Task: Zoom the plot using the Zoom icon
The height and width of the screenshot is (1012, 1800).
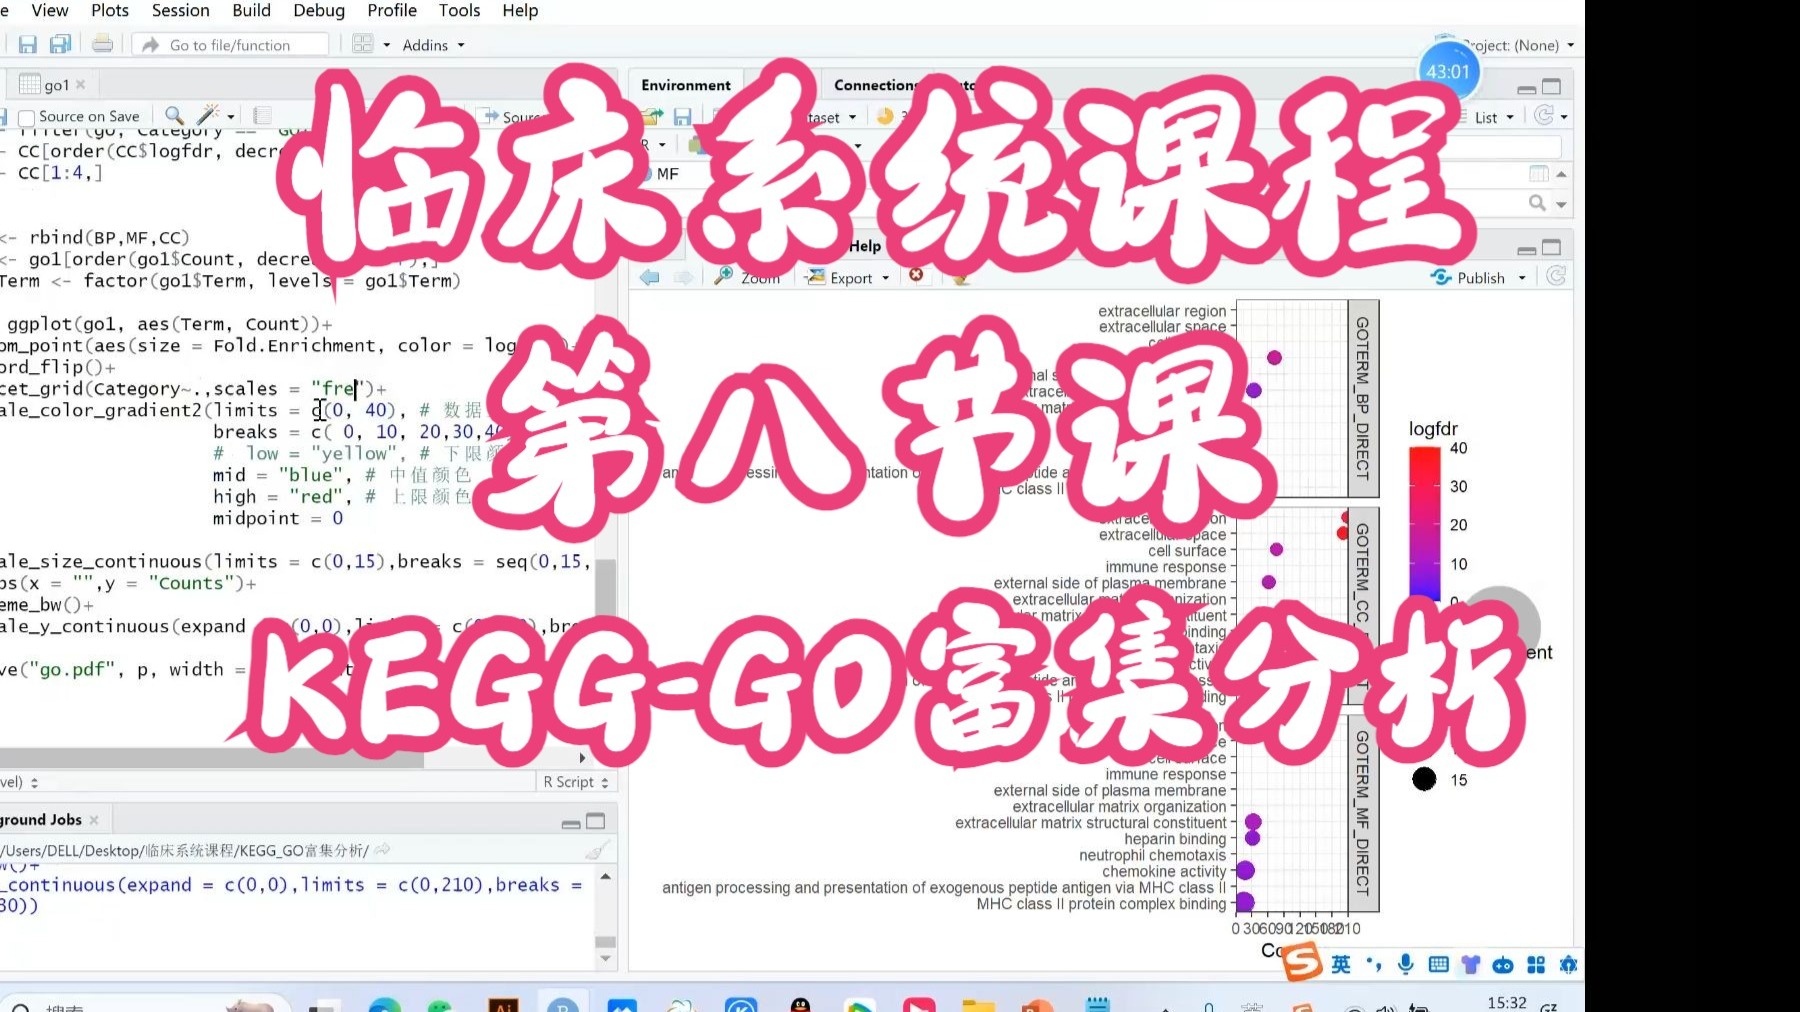Action: pyautogui.click(x=748, y=277)
